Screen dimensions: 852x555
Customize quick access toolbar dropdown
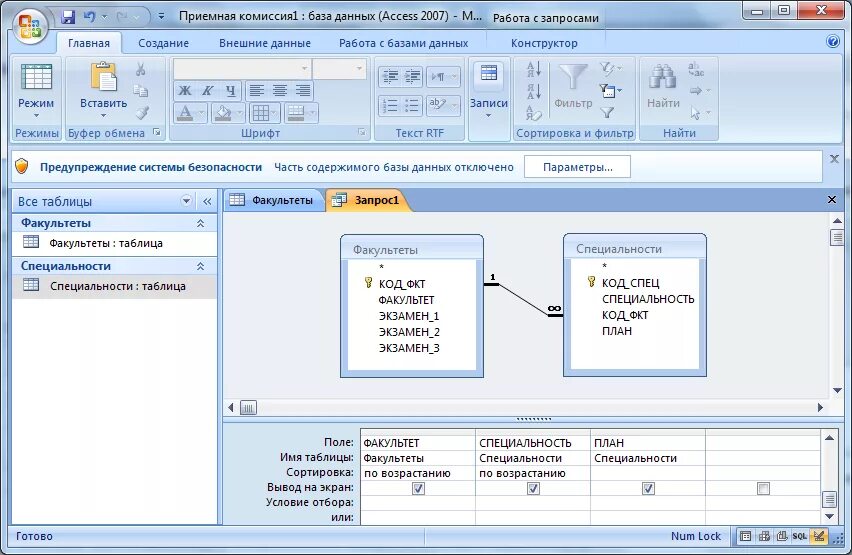point(161,16)
